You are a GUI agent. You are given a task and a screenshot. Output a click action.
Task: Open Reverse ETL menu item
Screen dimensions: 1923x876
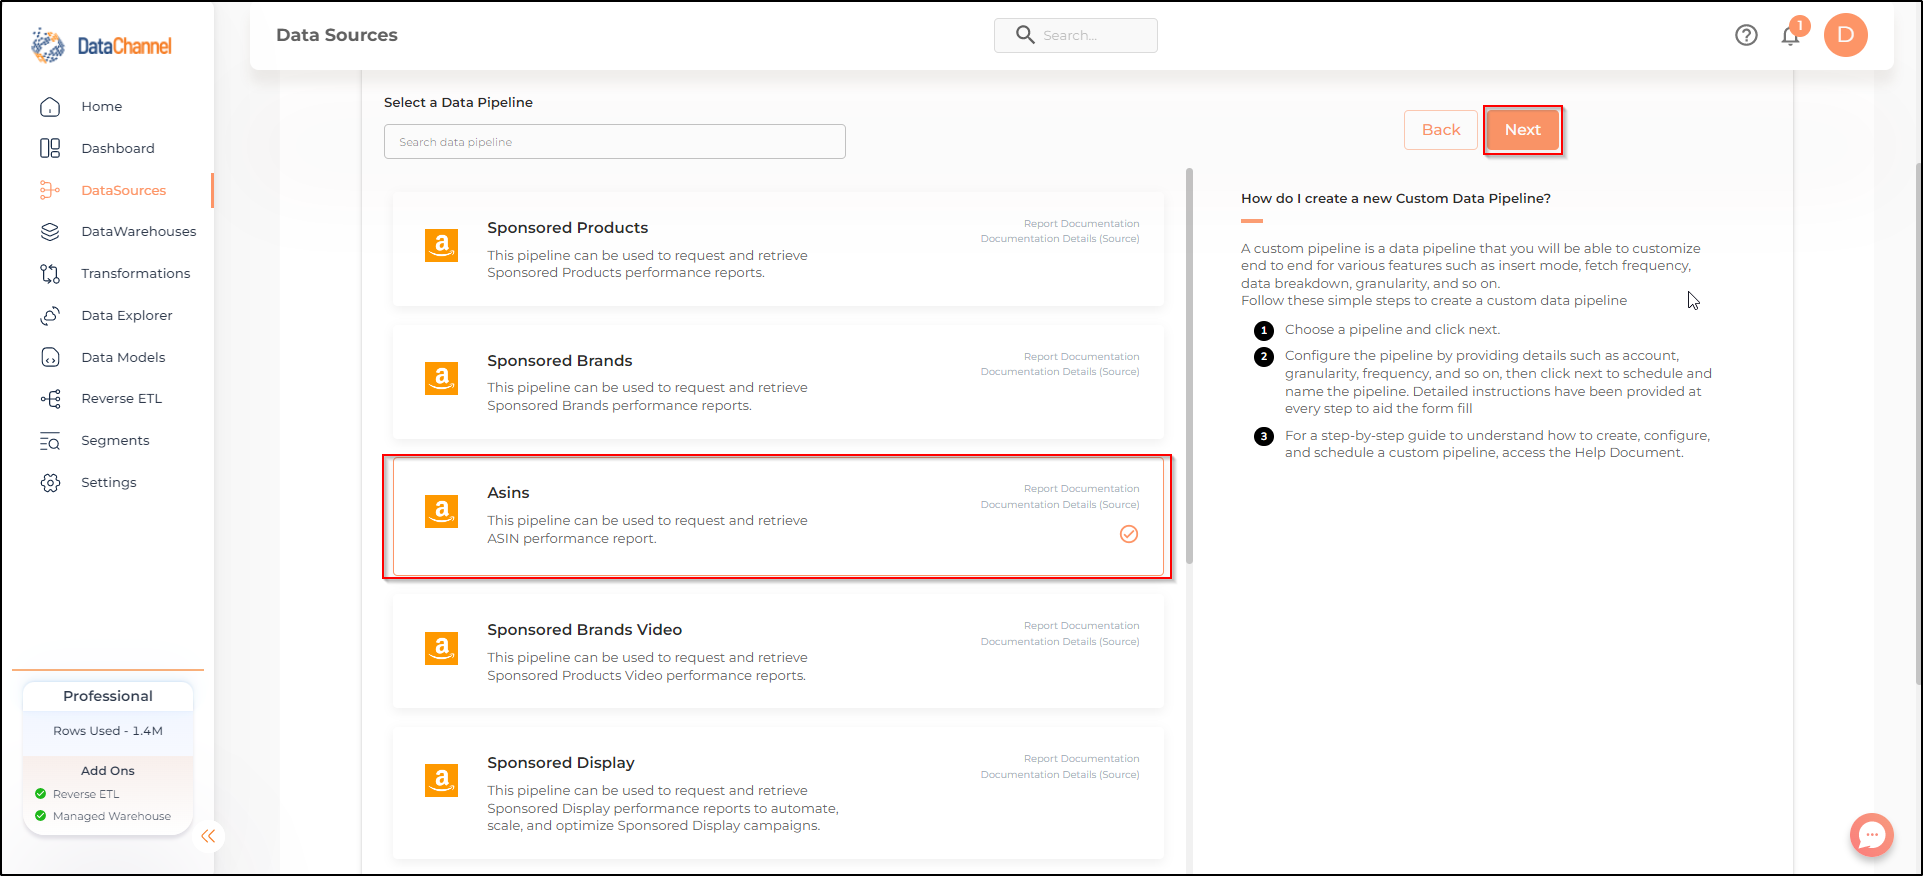tap(122, 399)
